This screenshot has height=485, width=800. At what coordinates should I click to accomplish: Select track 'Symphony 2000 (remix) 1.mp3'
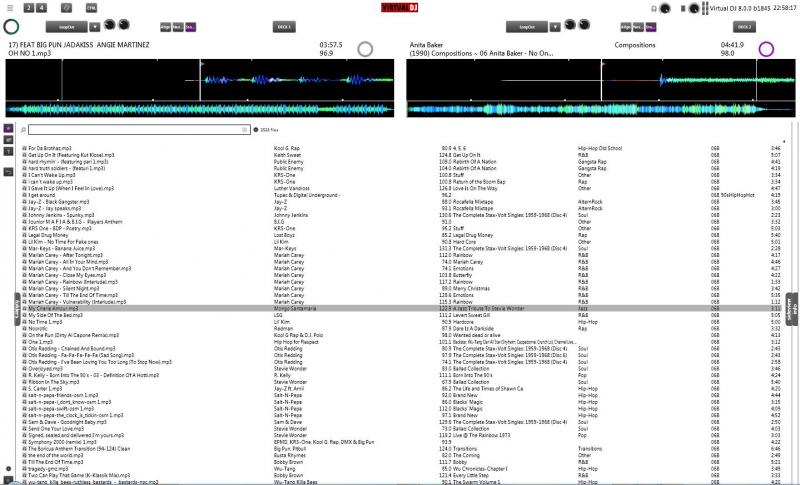tap(62, 442)
